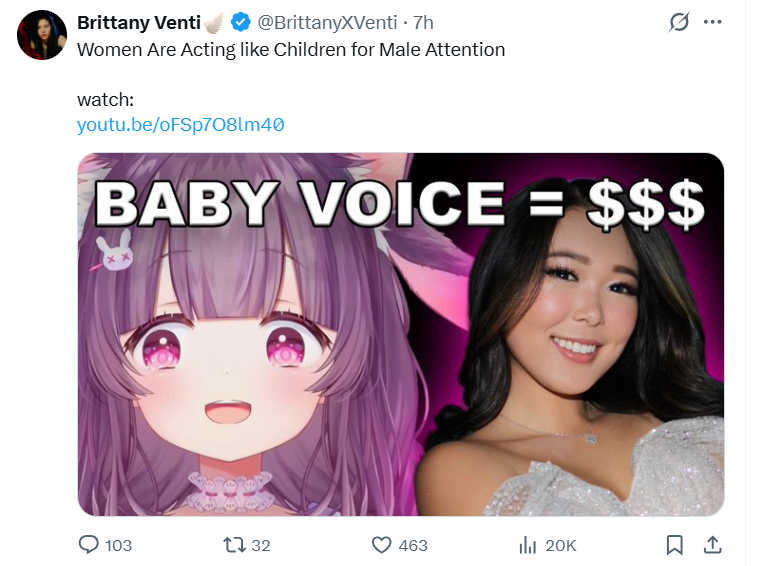Click the Grok slashed-circle icon
Screen dimensions: 762x566
point(679,22)
